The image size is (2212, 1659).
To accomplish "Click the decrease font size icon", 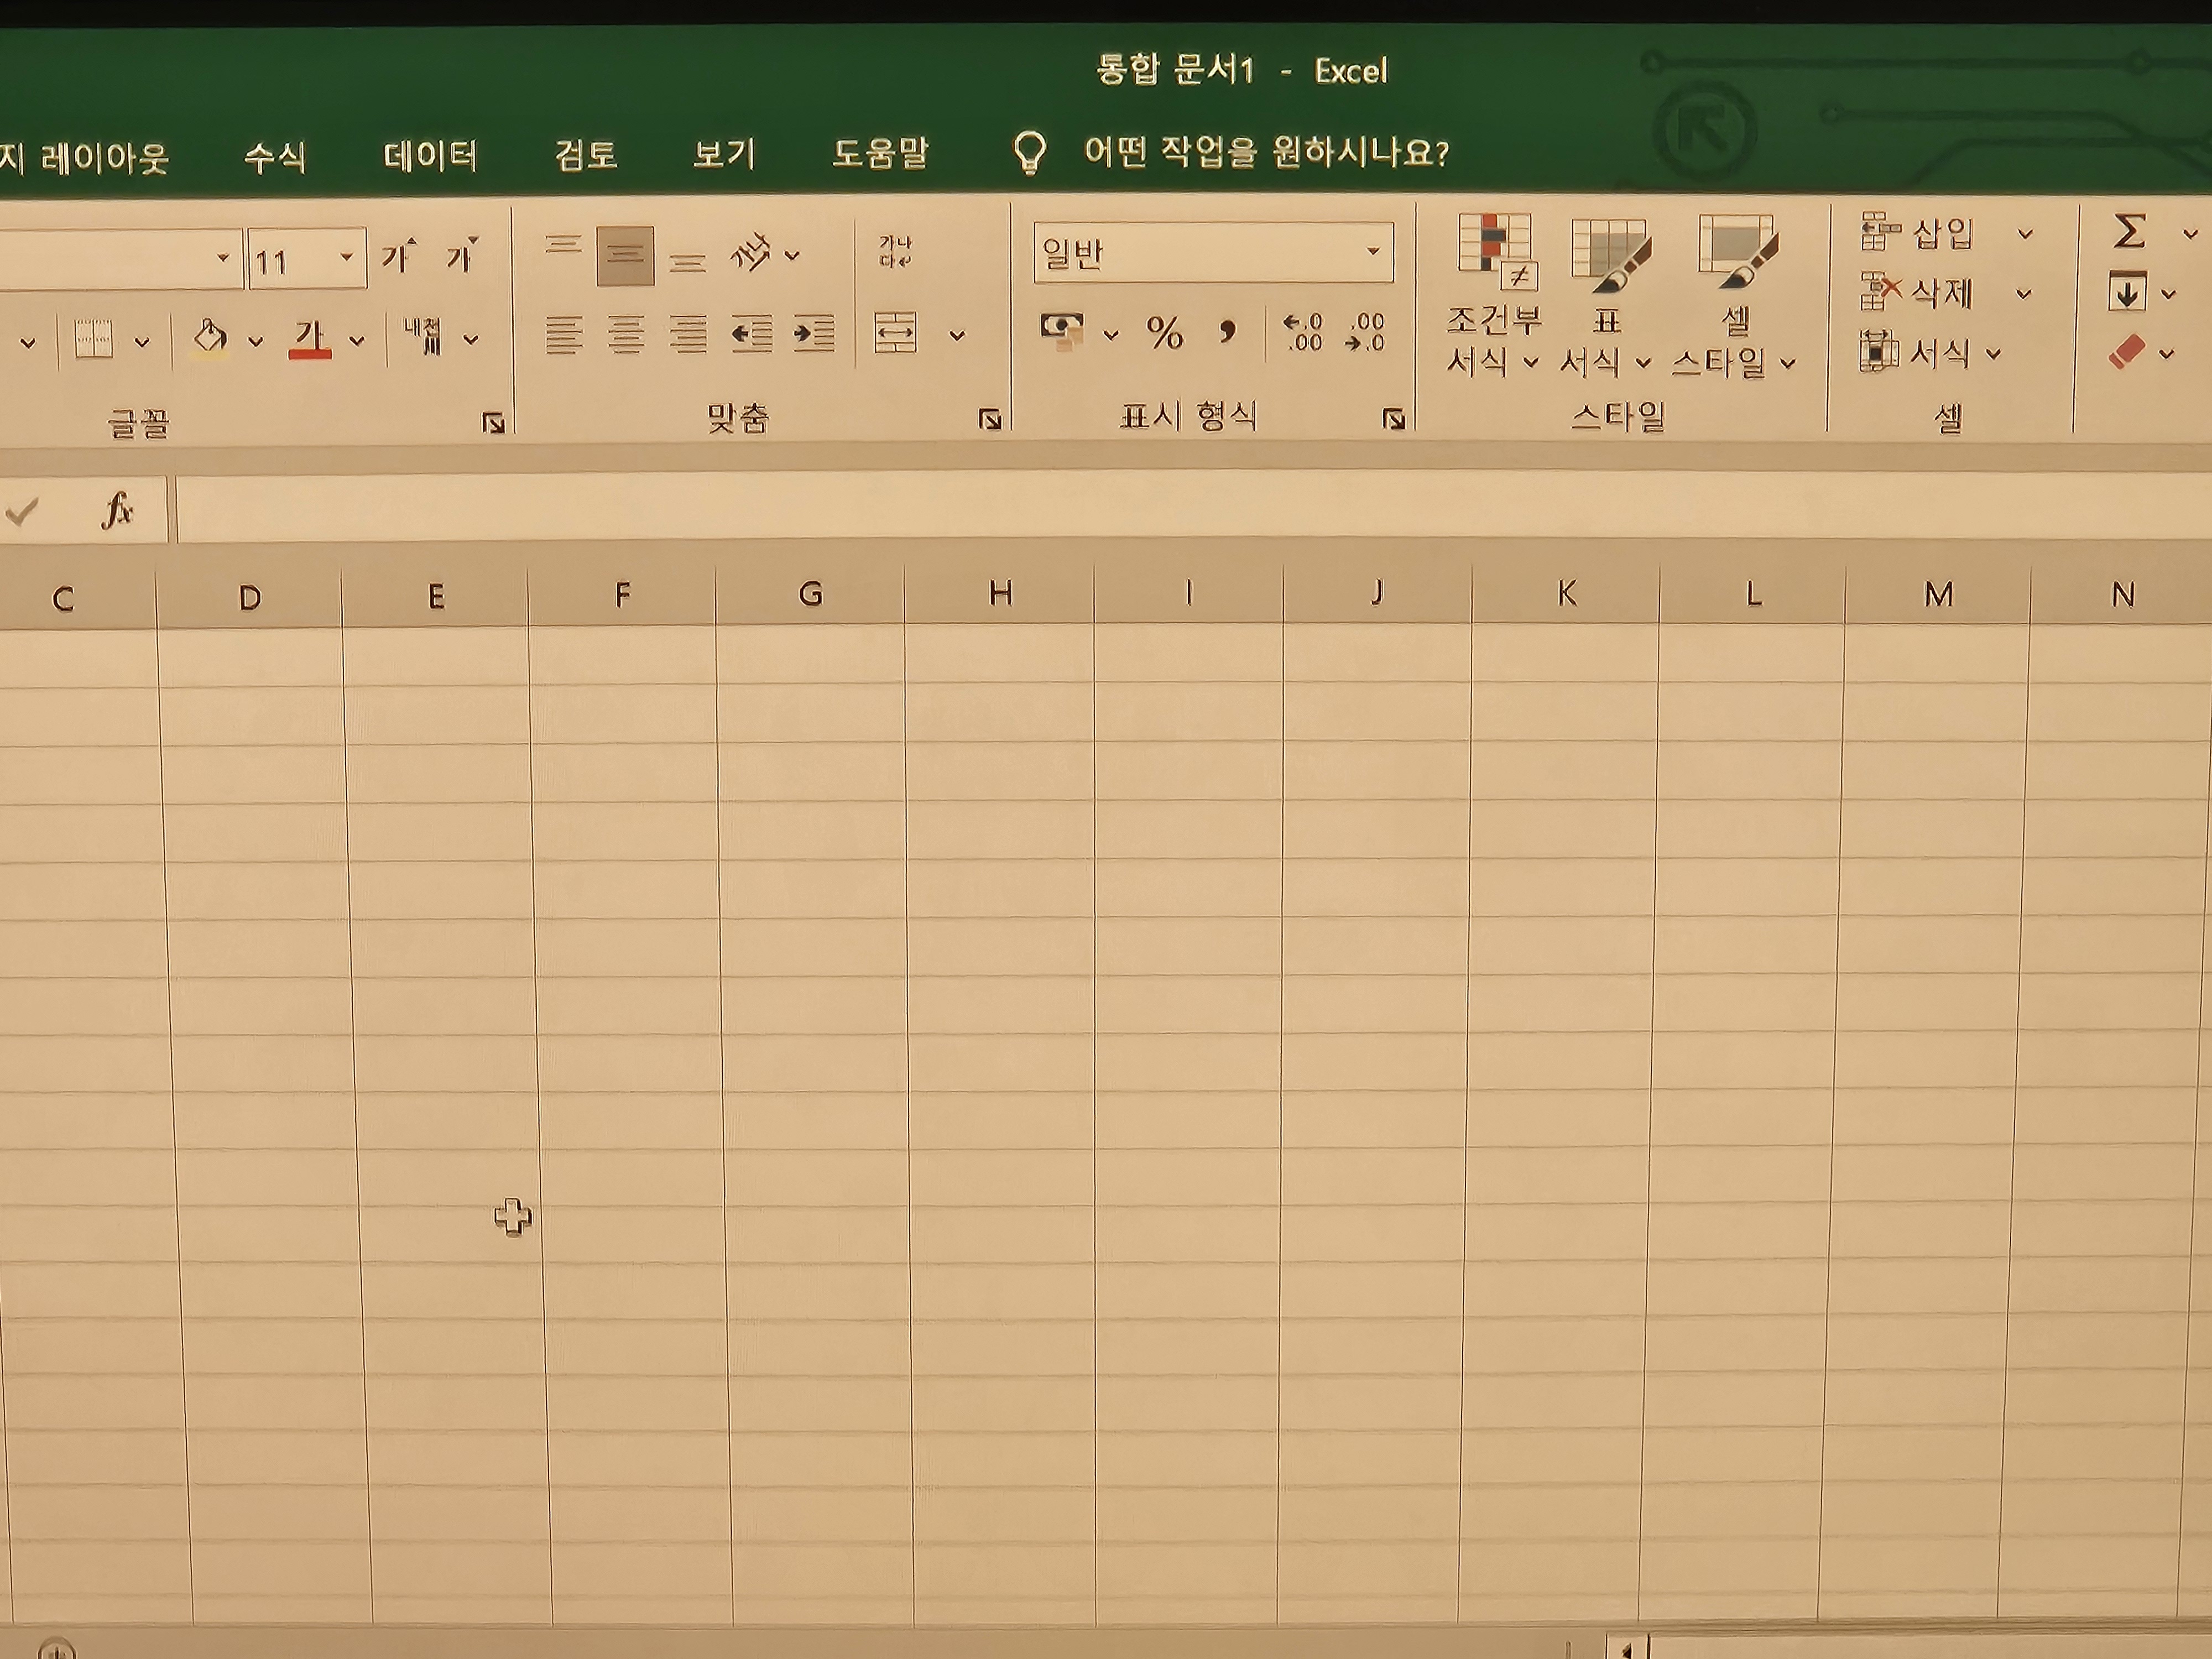I will tap(462, 256).
